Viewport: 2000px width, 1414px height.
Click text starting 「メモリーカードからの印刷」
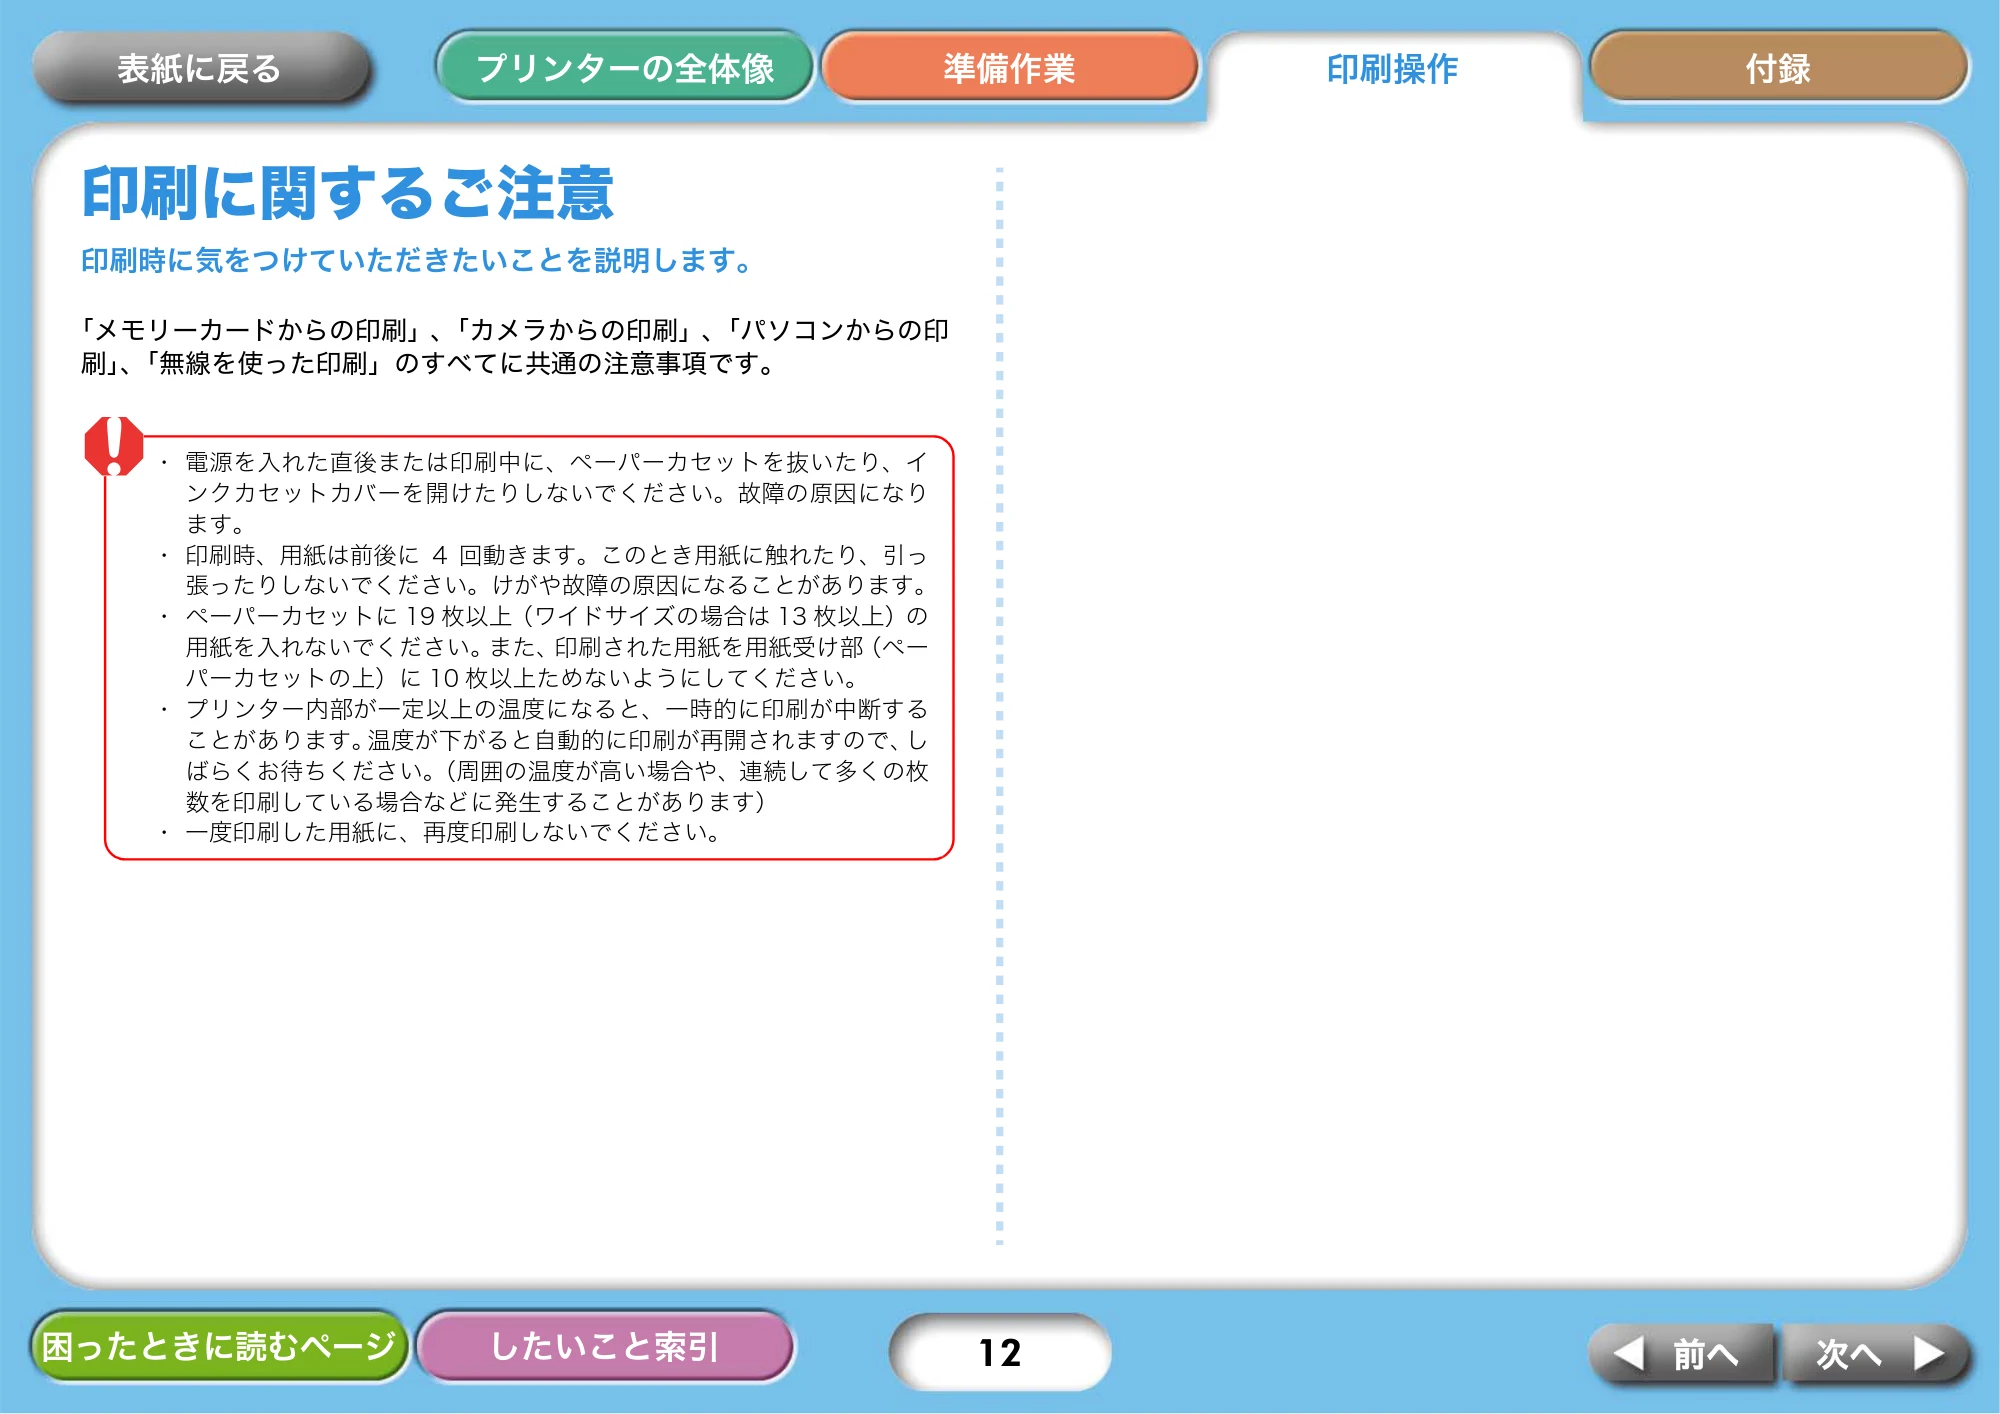pos(515,346)
